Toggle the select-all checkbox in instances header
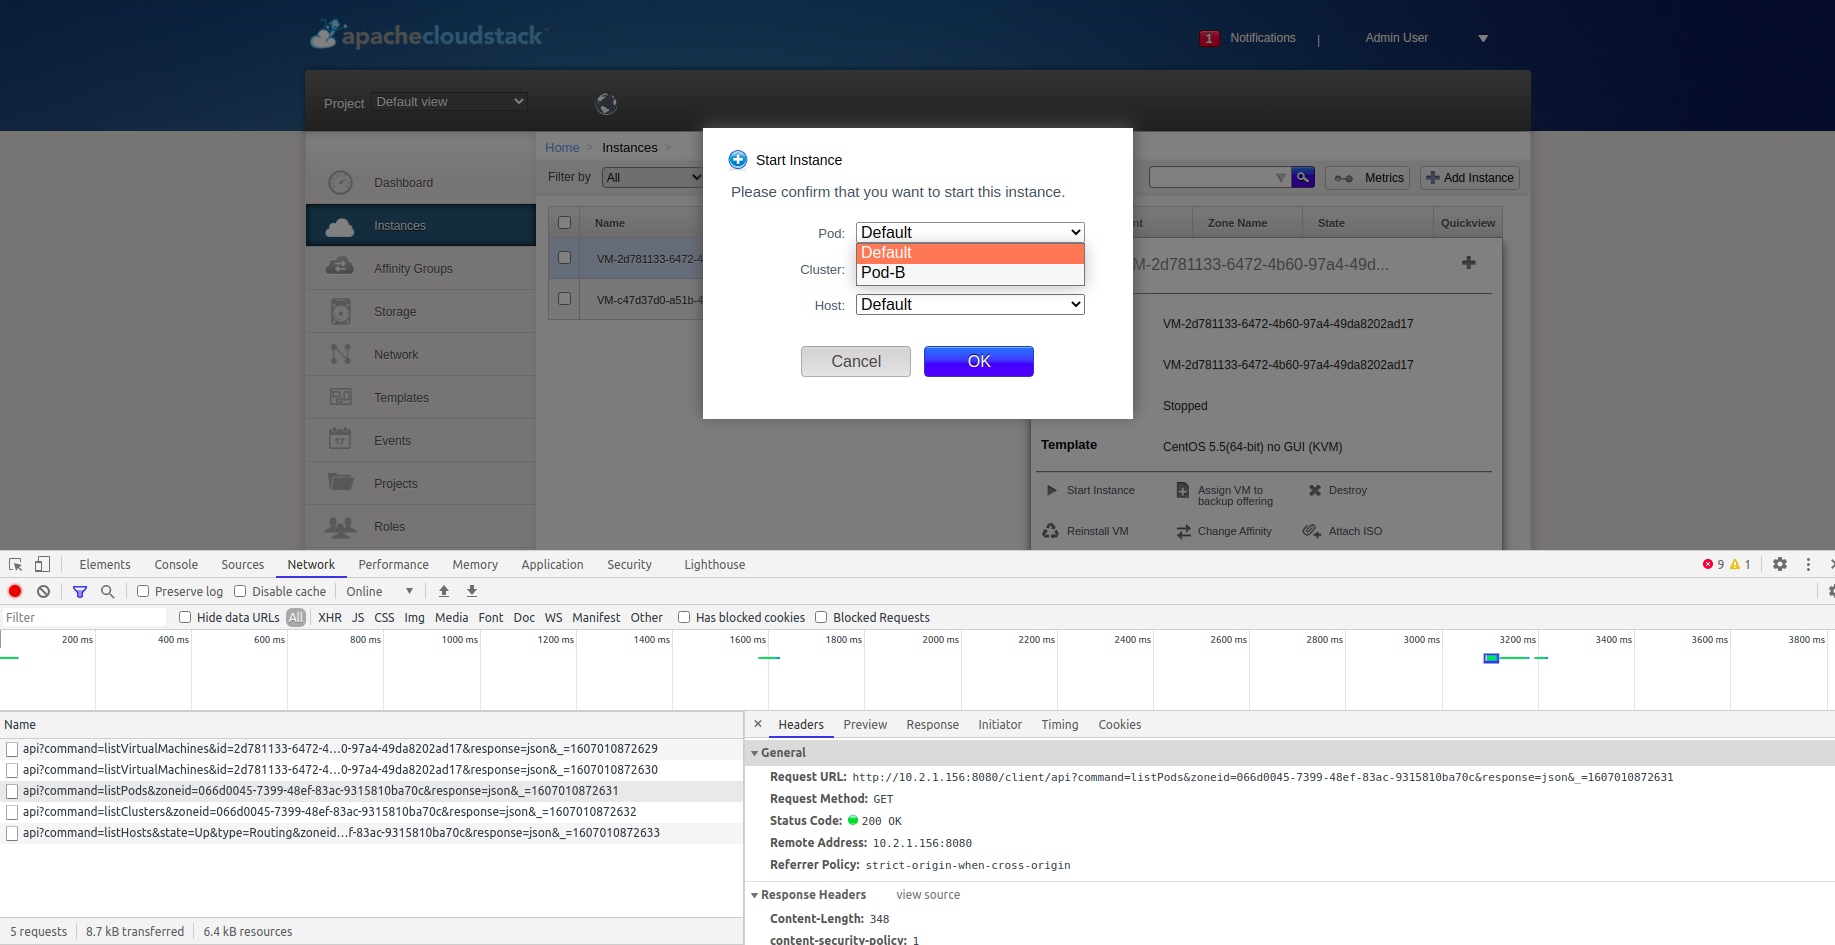The image size is (1835, 945). [x=565, y=222]
